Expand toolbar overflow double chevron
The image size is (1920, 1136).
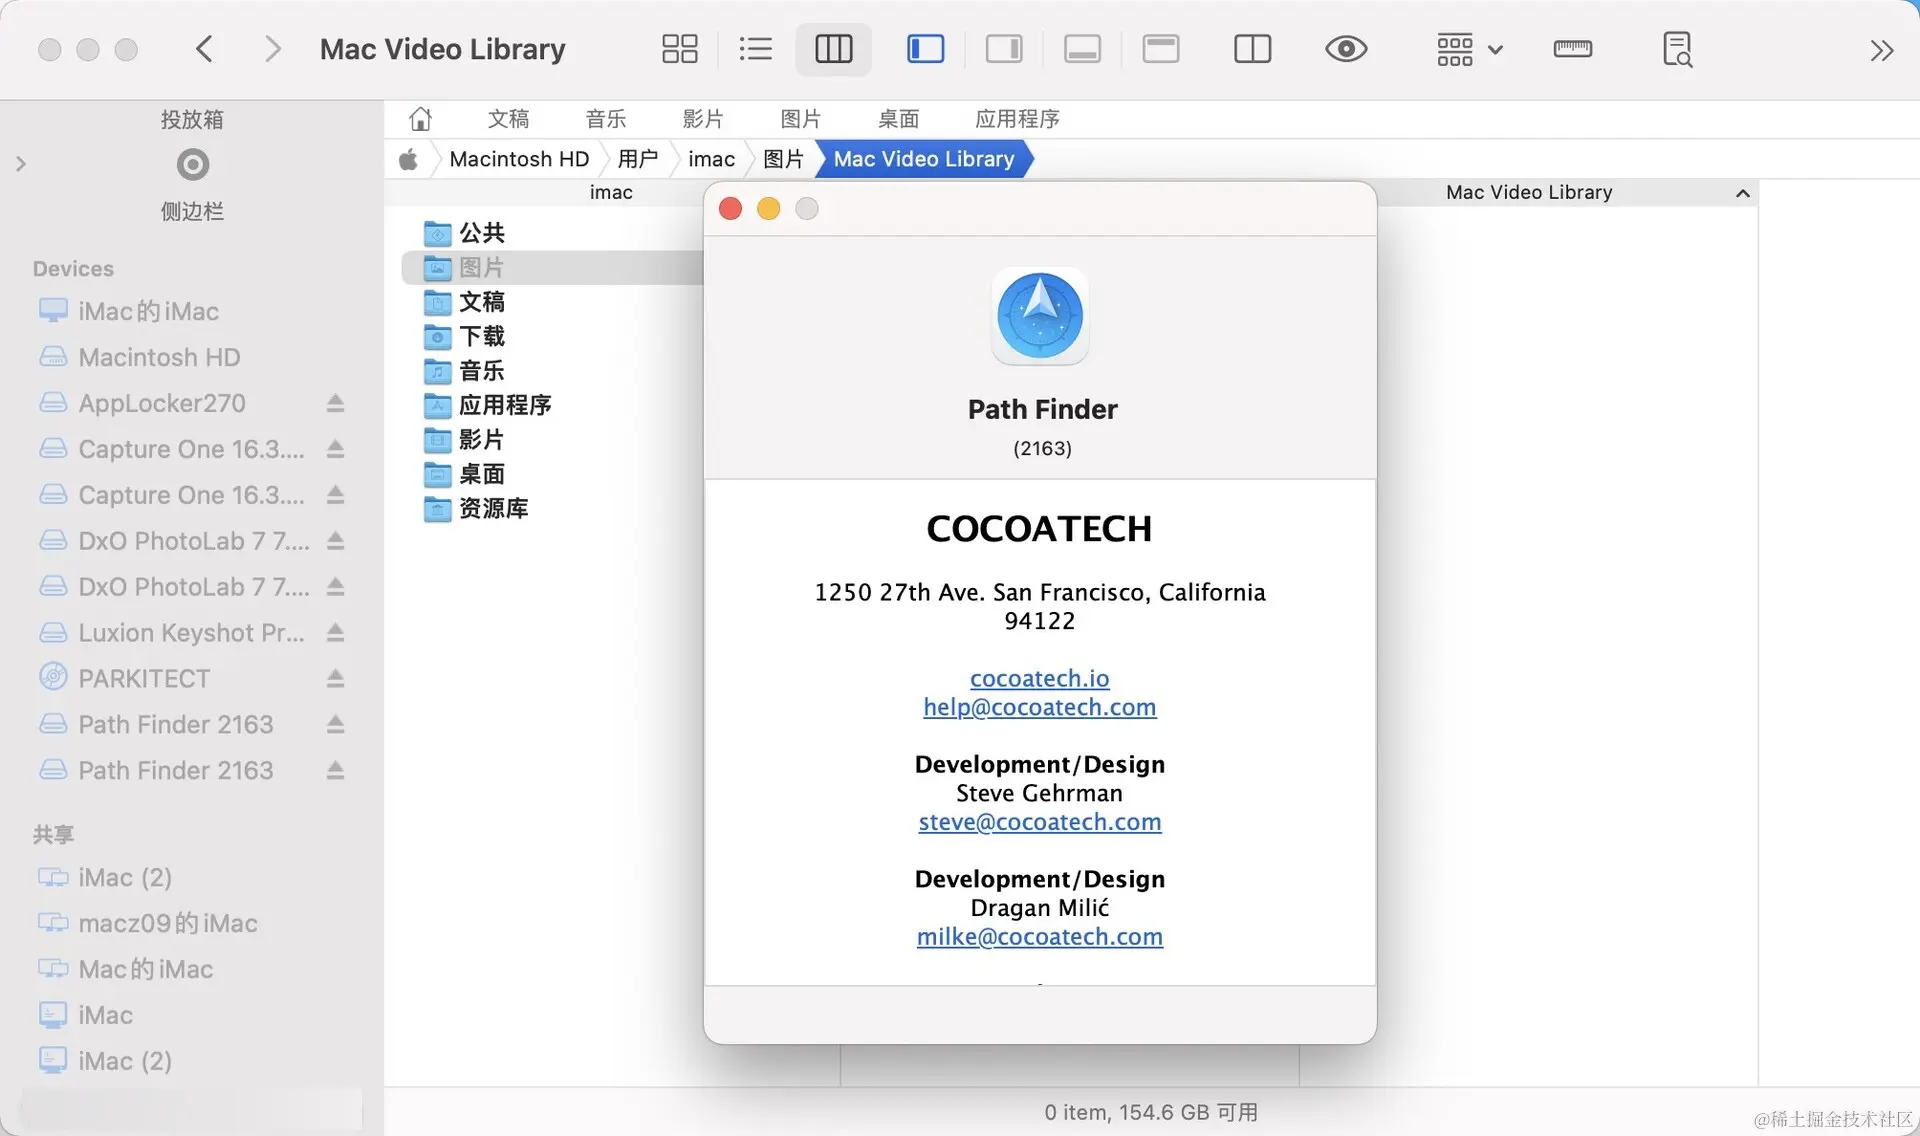1881,50
